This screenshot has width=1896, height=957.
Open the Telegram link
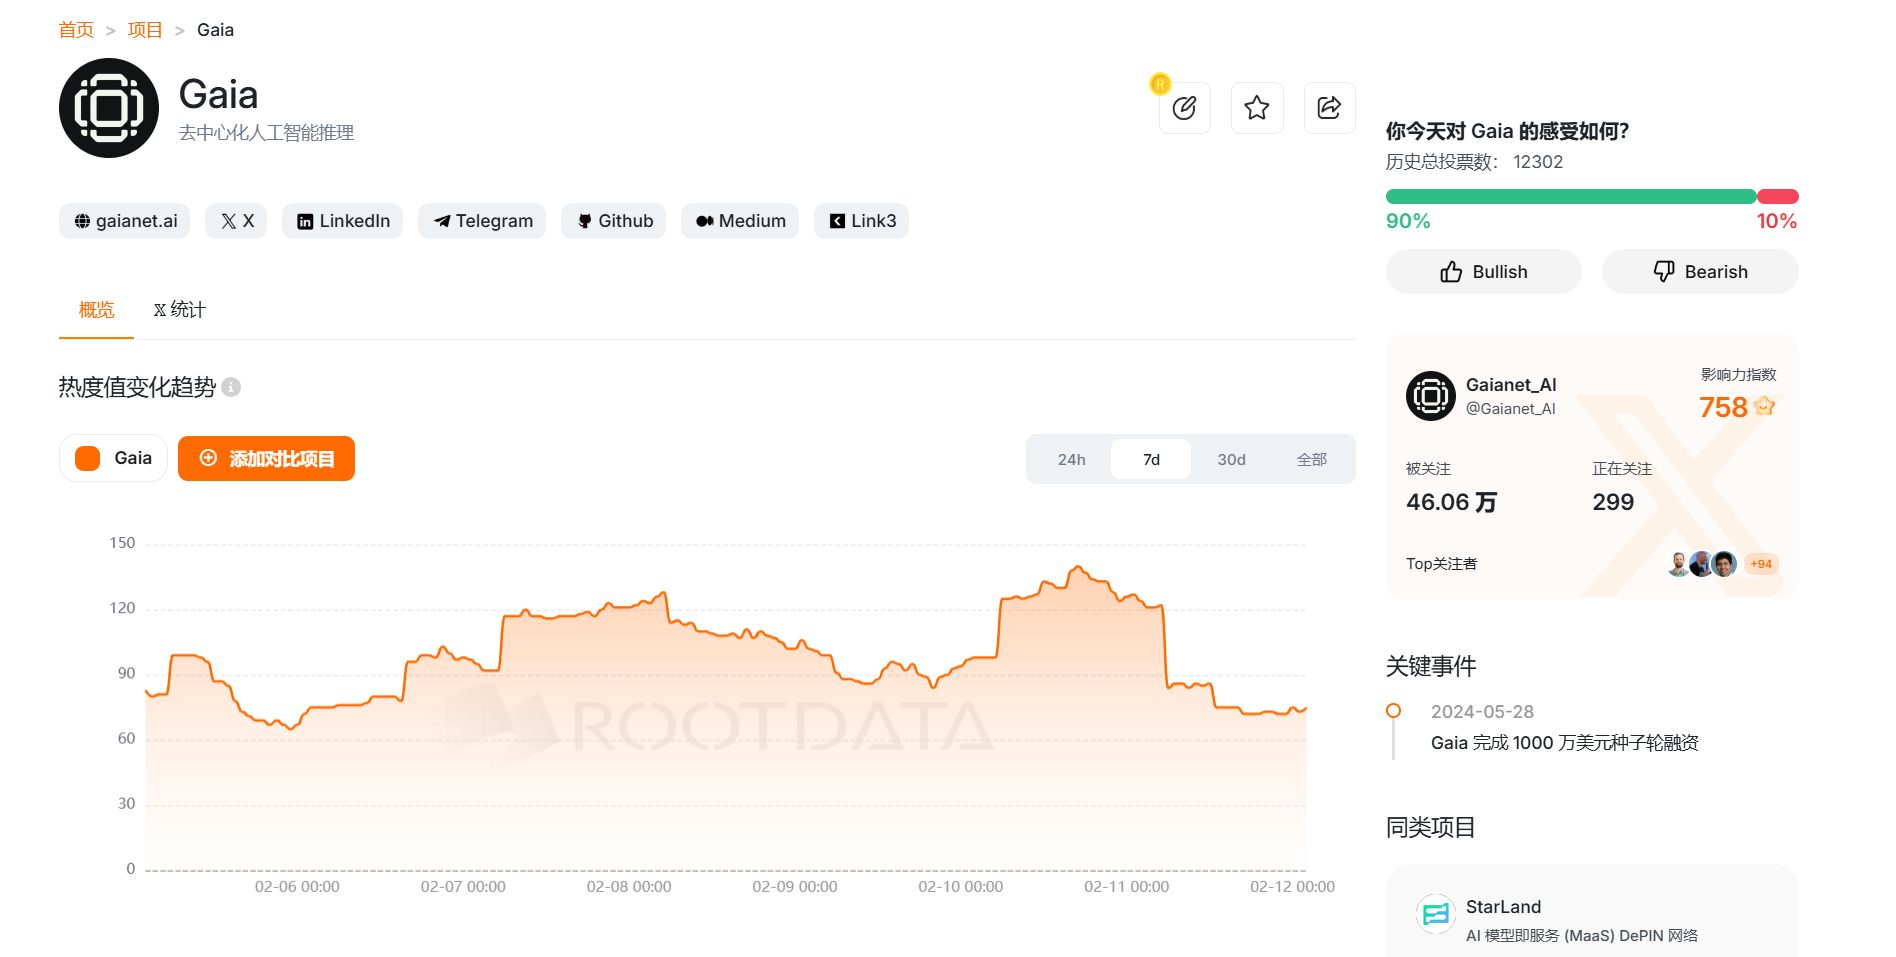pyautogui.click(x=482, y=221)
